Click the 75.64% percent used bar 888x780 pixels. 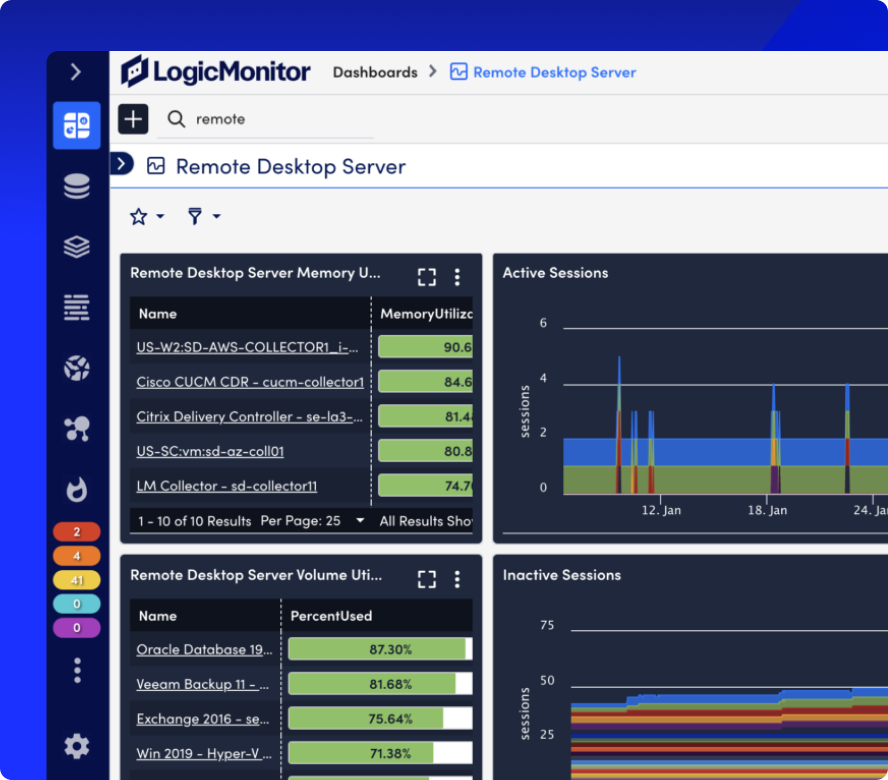click(x=380, y=719)
